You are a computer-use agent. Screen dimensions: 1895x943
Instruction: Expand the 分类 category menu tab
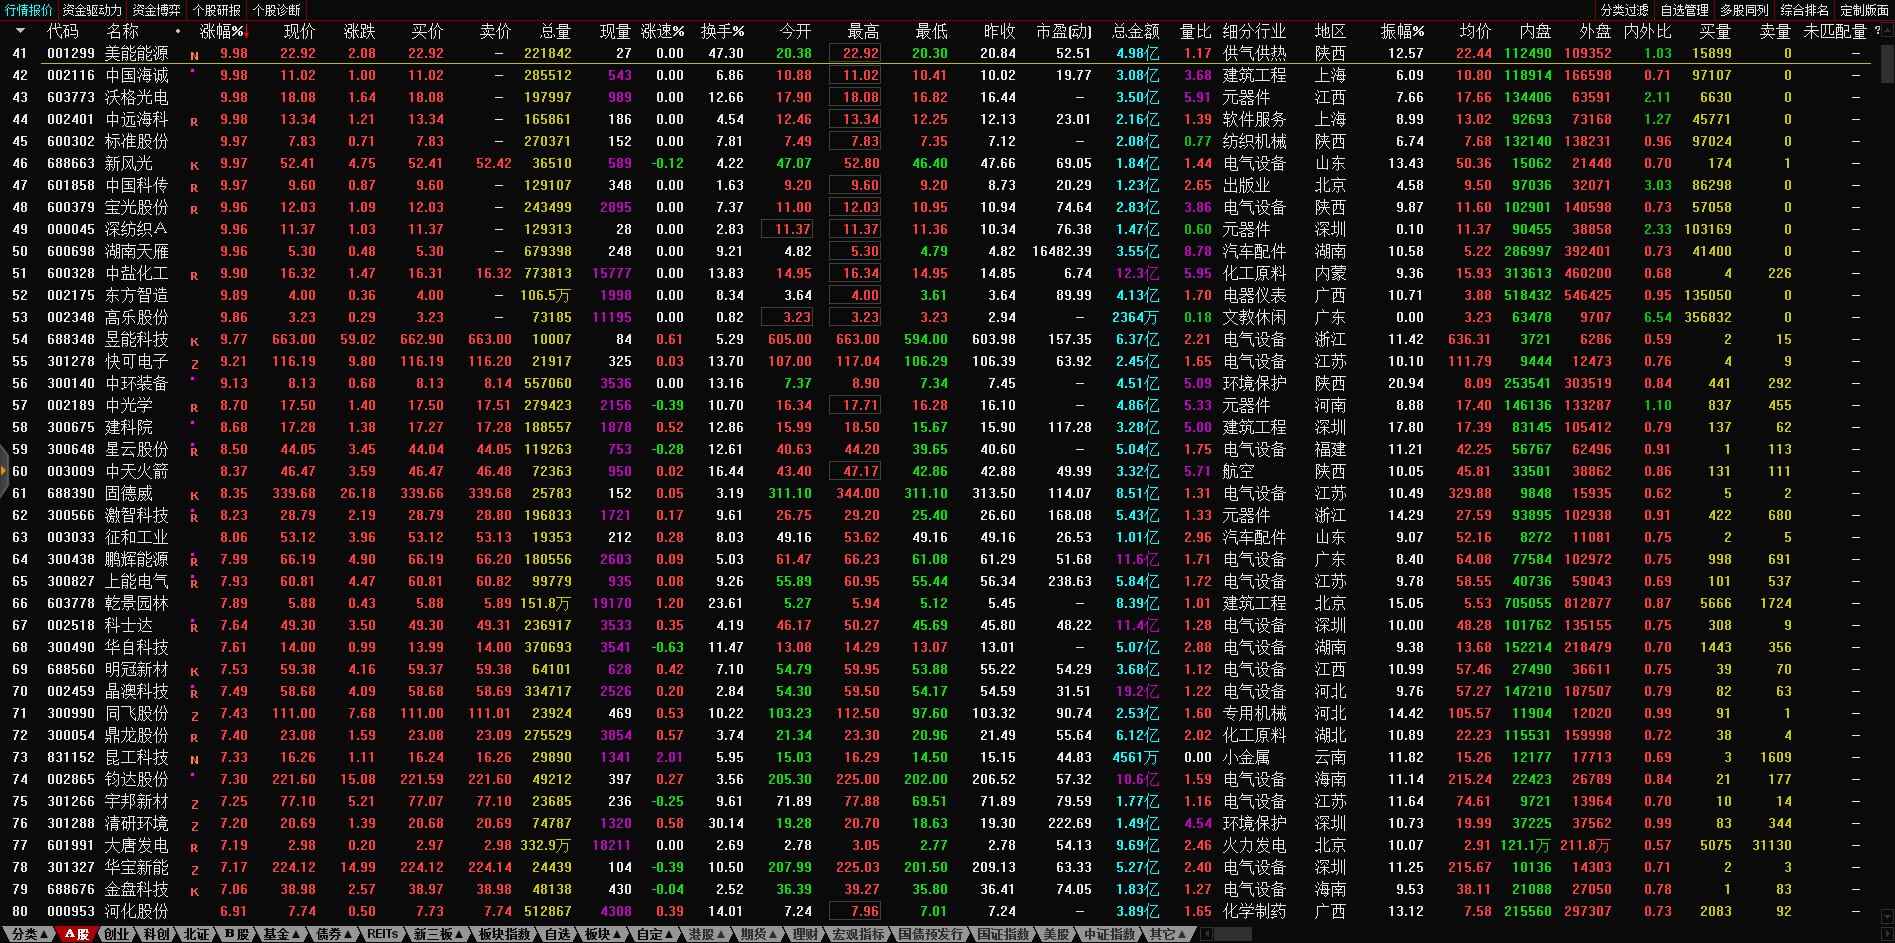coord(29,934)
